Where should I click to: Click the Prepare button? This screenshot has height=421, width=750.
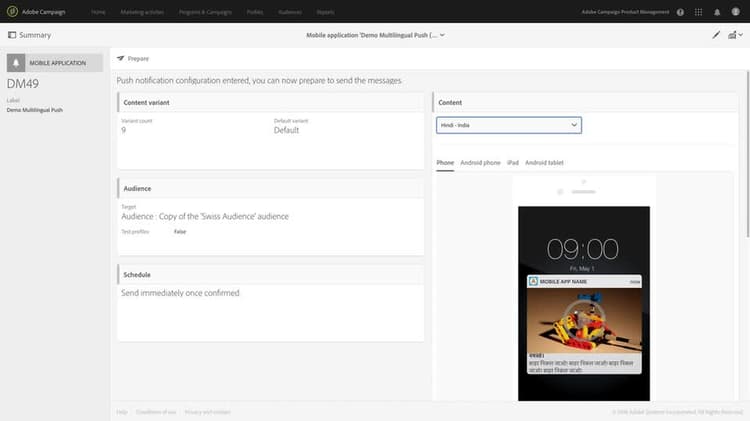[x=133, y=58]
